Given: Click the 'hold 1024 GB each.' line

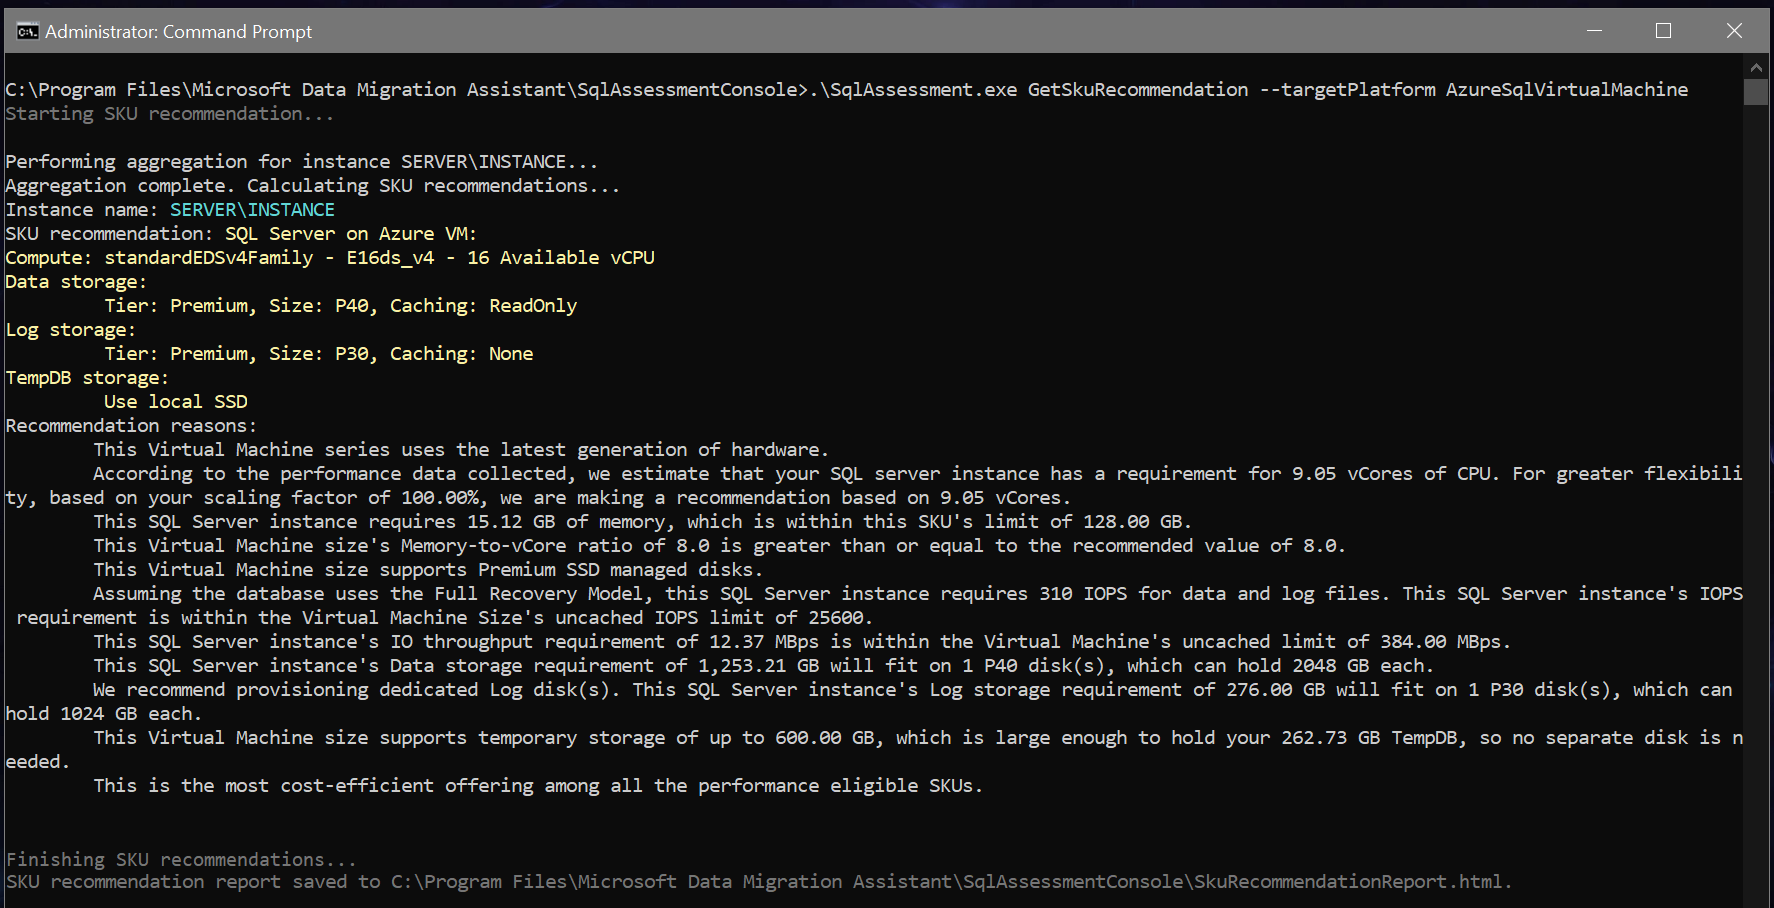Looking at the screenshot, I should click(104, 714).
